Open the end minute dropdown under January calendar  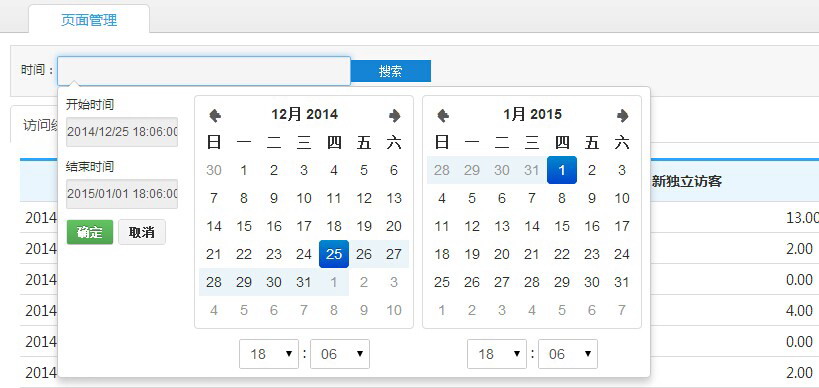tap(568, 354)
